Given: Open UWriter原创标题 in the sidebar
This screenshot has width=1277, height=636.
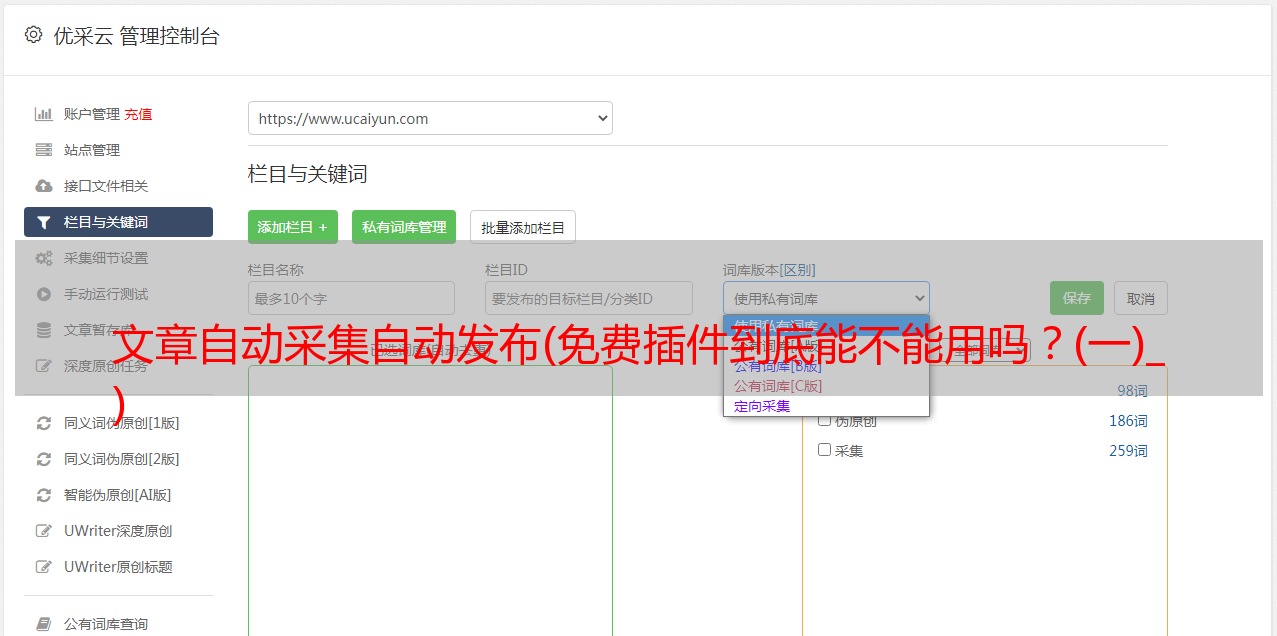Looking at the screenshot, I should (x=118, y=567).
